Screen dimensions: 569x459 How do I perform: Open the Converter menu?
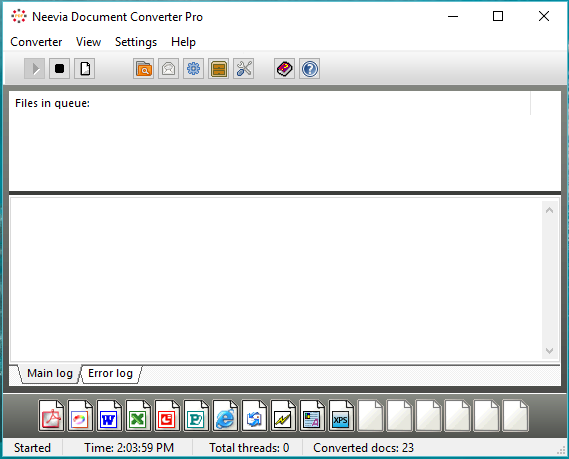point(36,42)
